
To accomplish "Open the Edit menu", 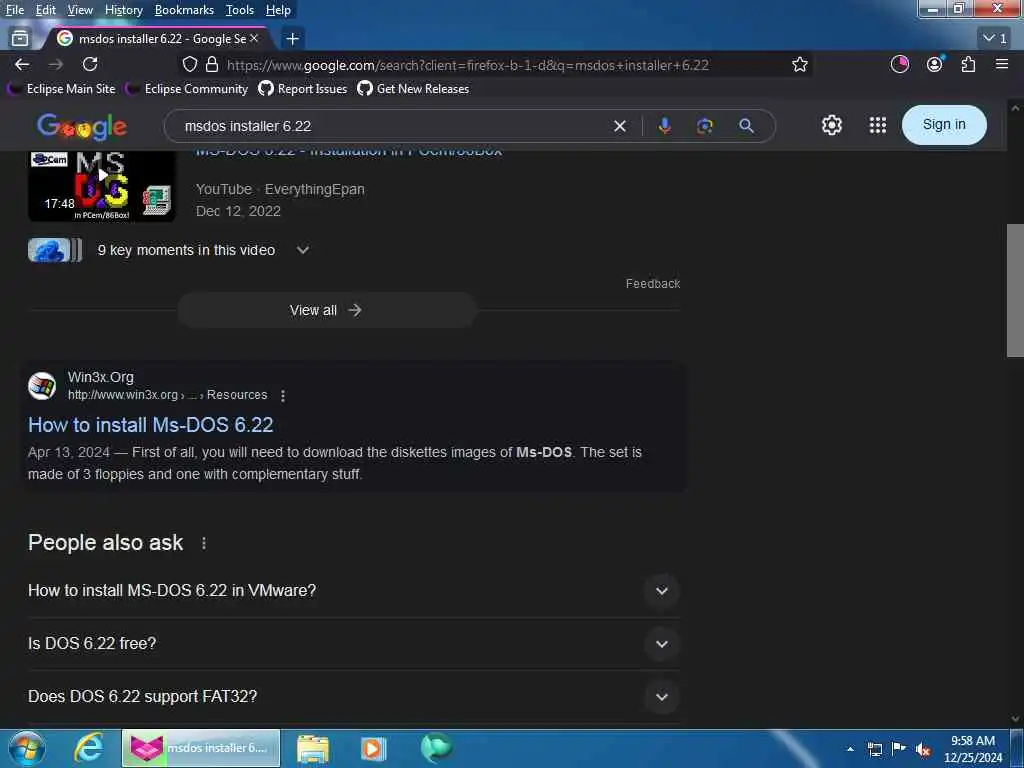I will (45, 10).
